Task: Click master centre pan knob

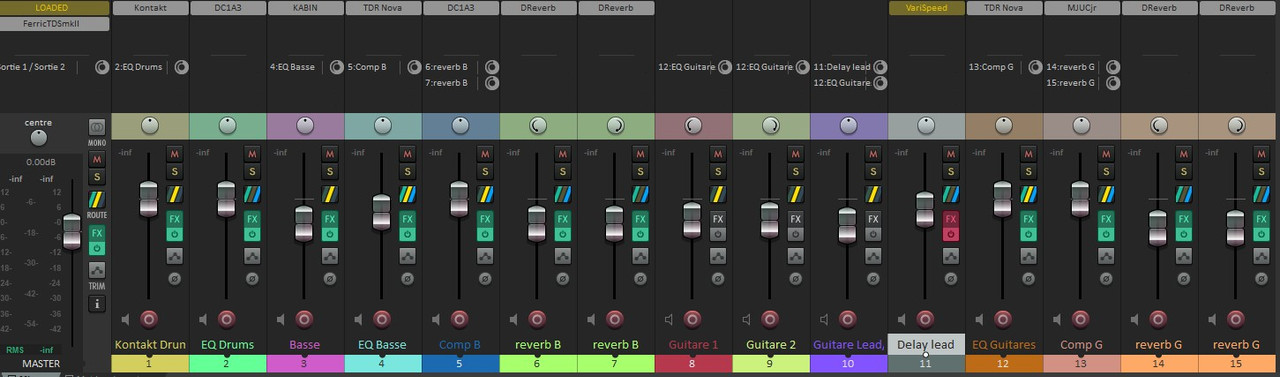Action: (38, 138)
